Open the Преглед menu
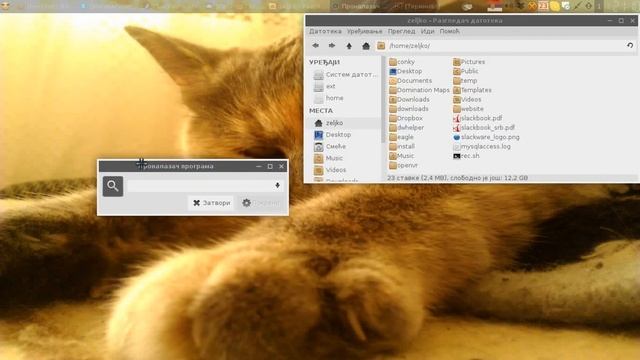The height and width of the screenshot is (360, 640). click(402, 31)
